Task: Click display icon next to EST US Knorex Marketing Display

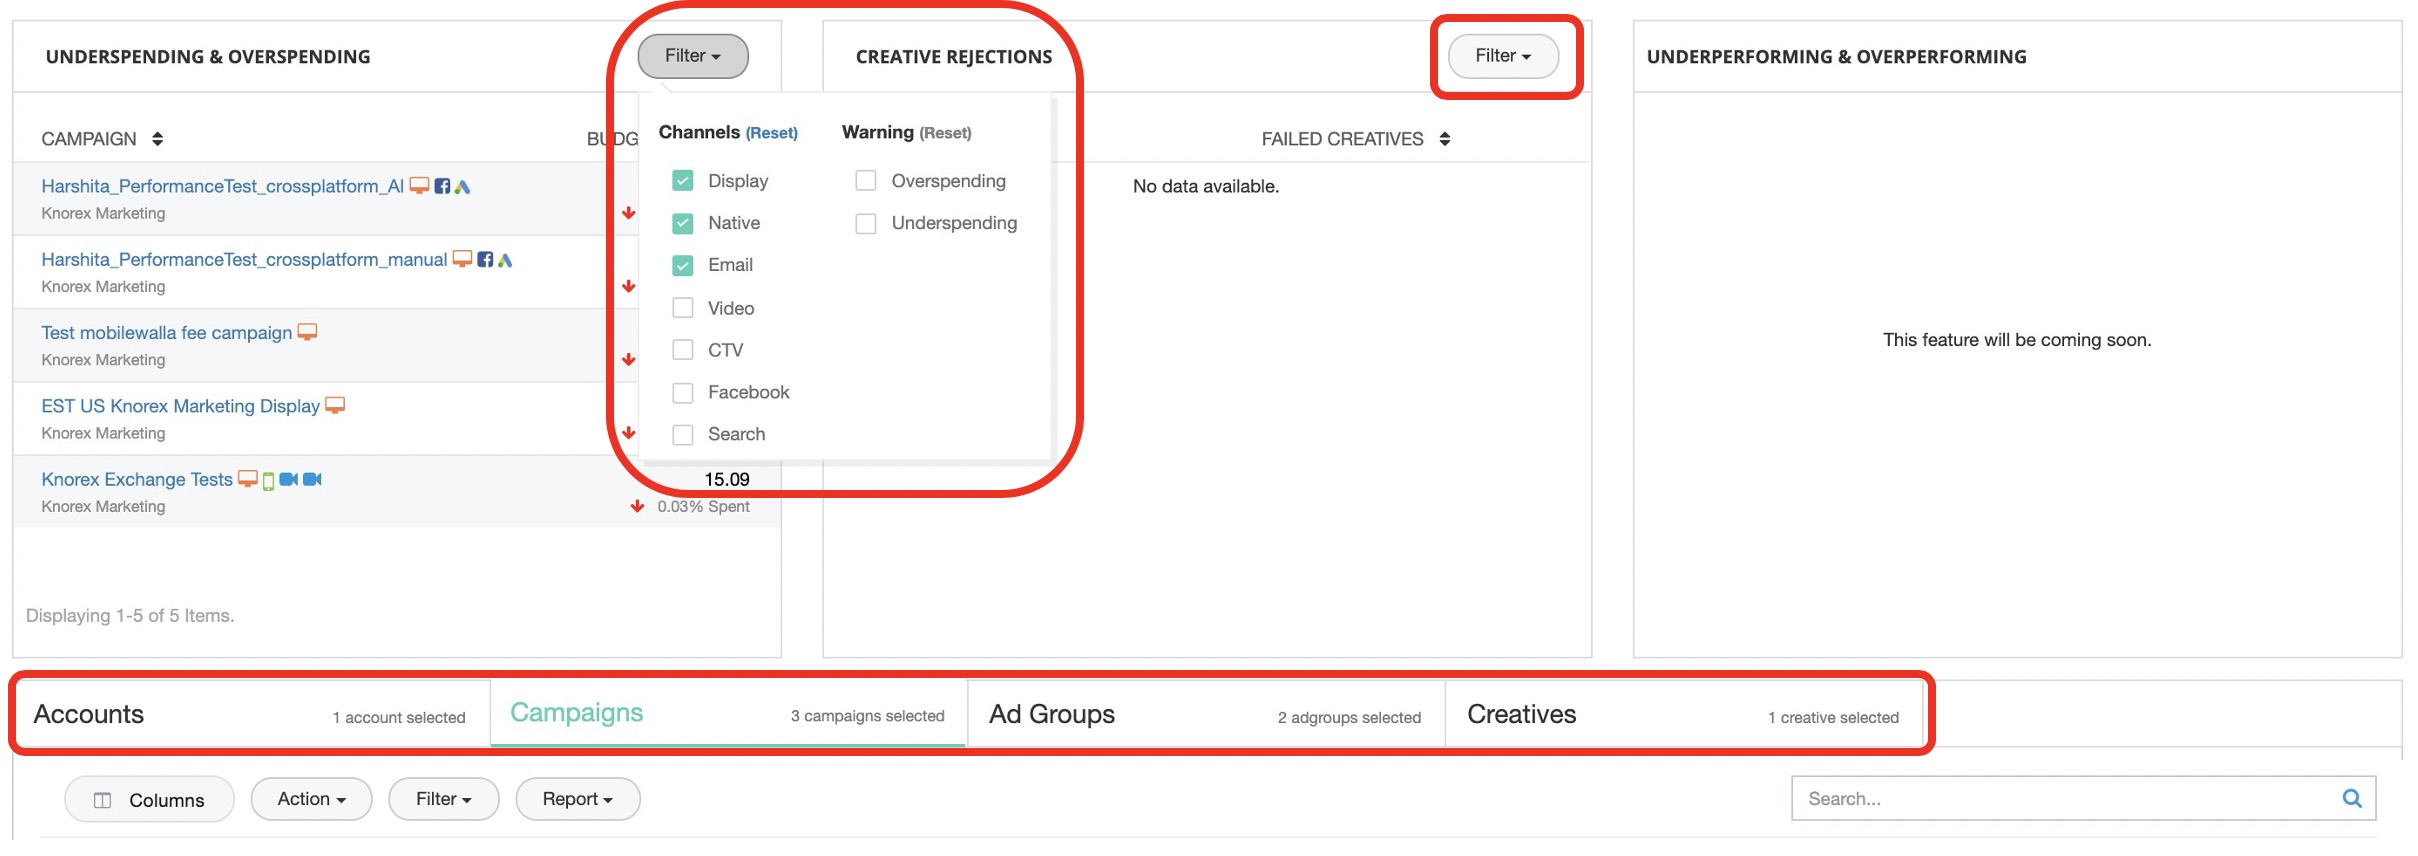Action: [x=335, y=405]
